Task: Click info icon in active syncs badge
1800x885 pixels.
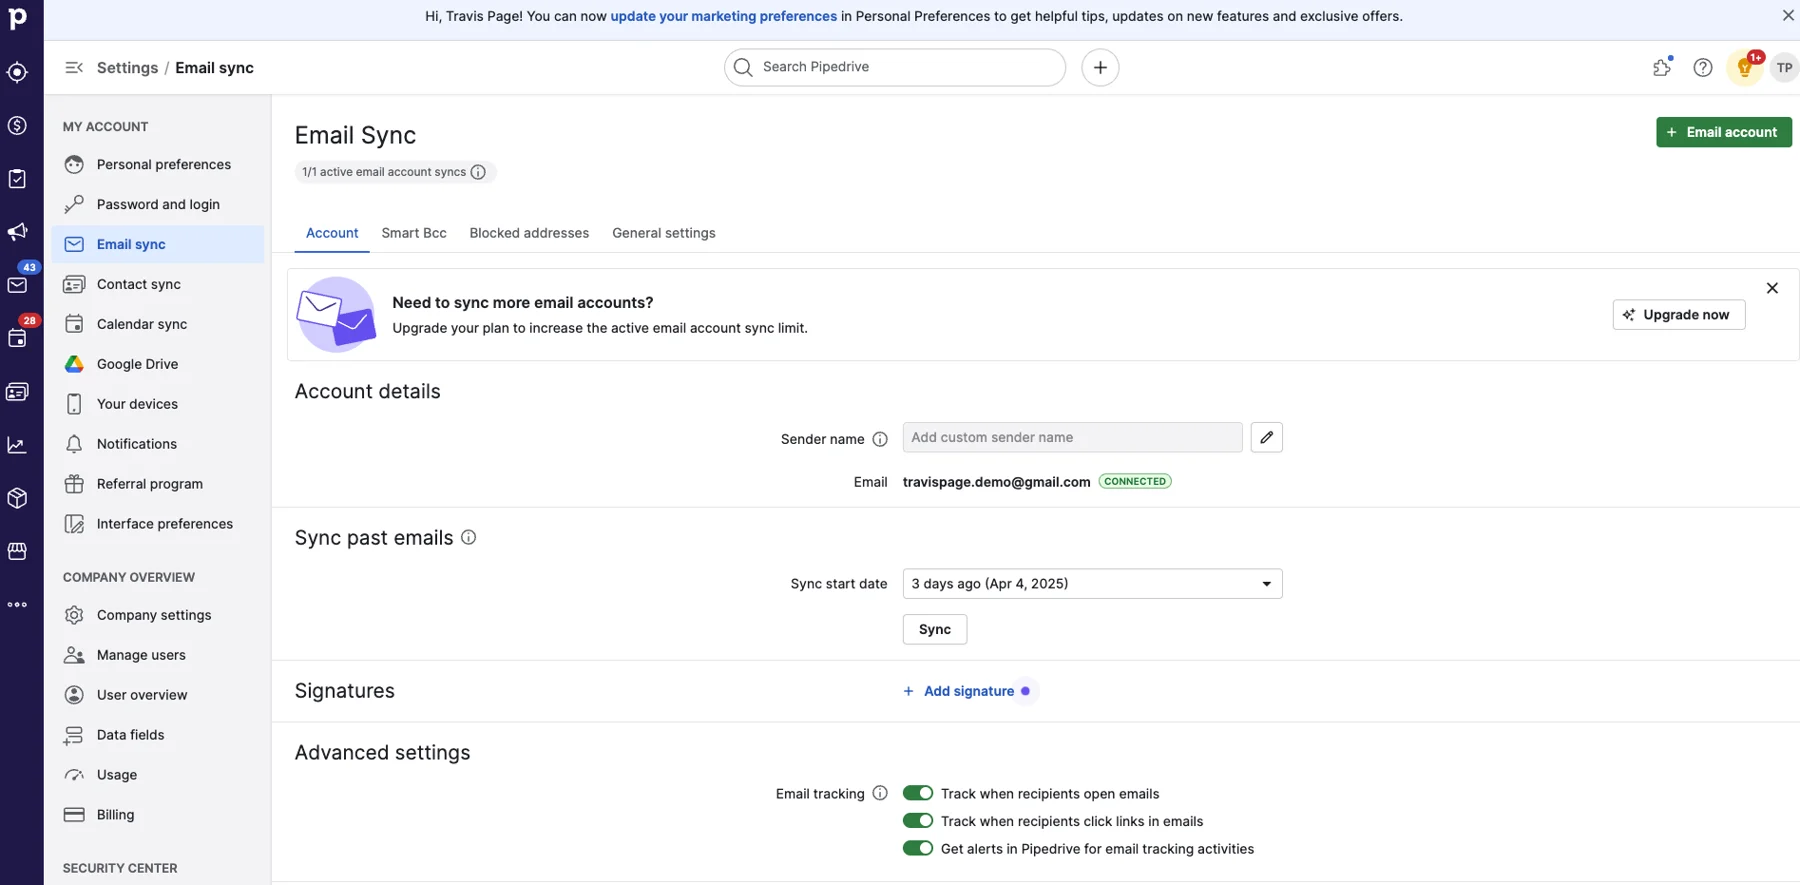Action: (478, 172)
